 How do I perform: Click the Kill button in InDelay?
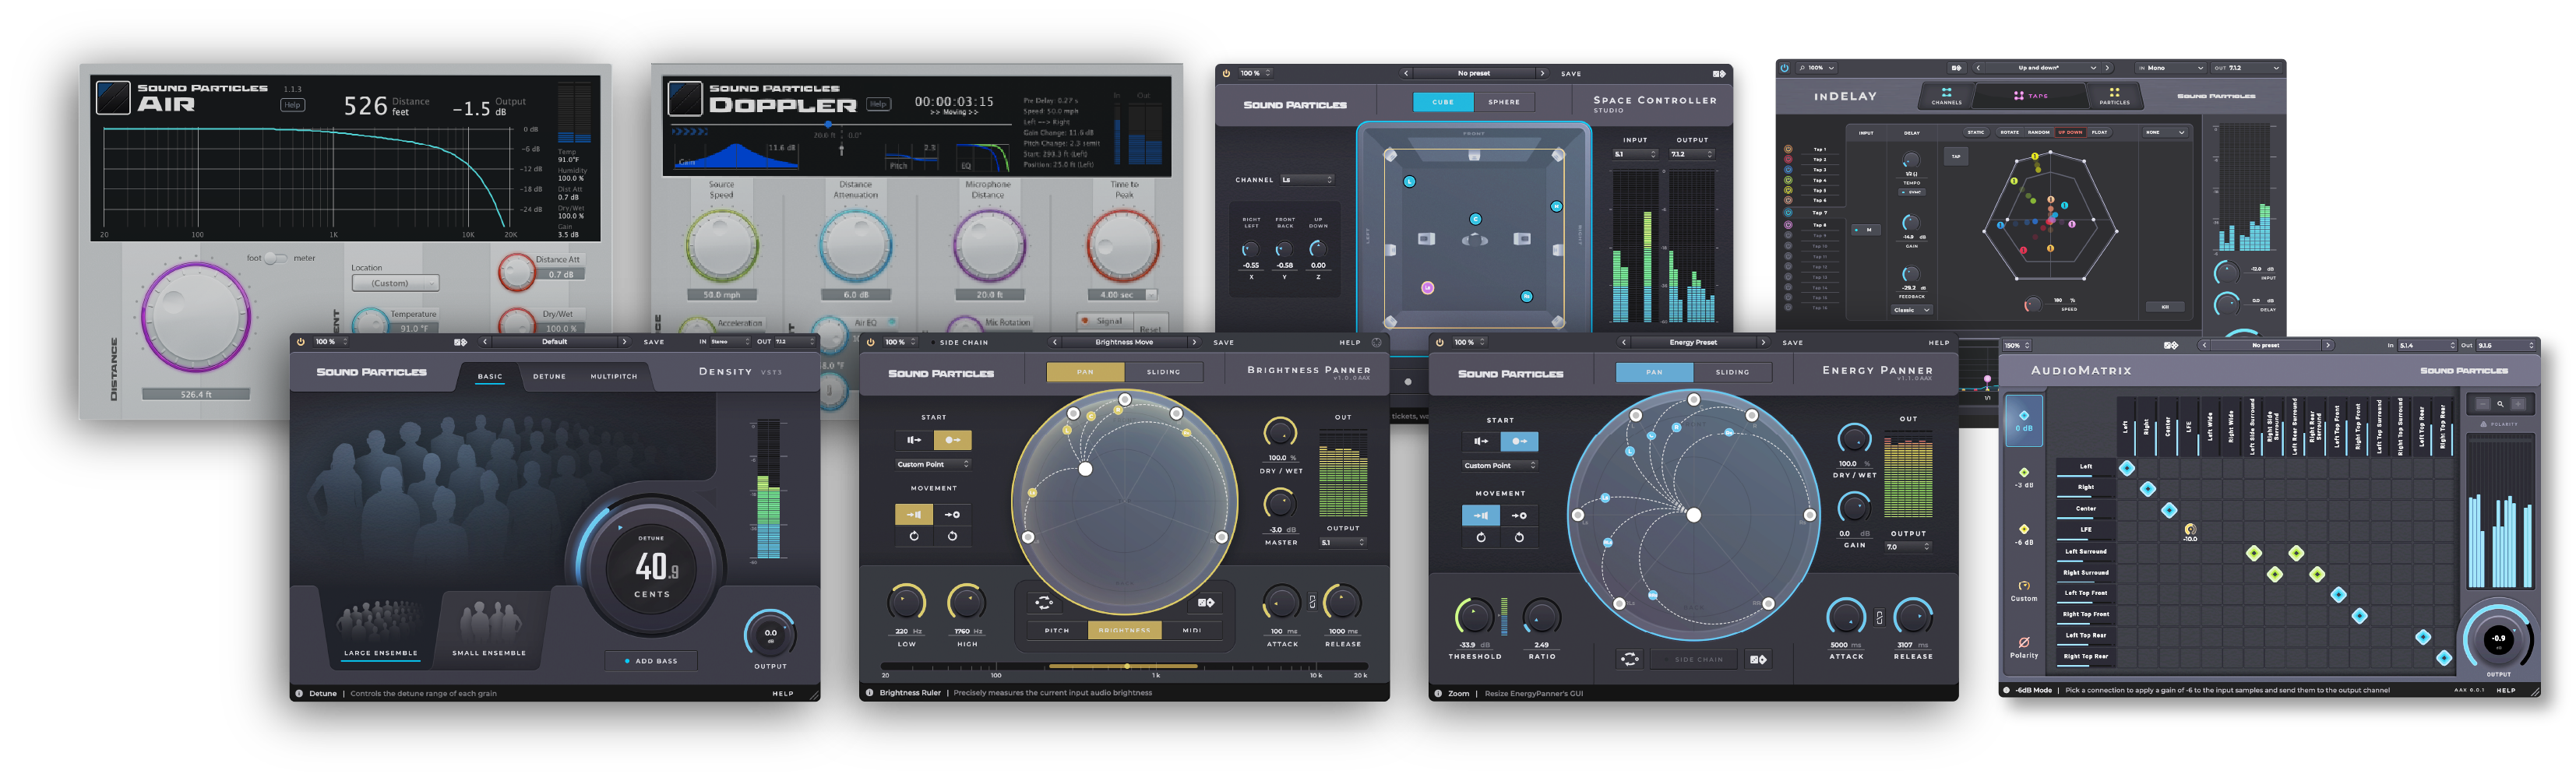pyautogui.click(x=2165, y=307)
